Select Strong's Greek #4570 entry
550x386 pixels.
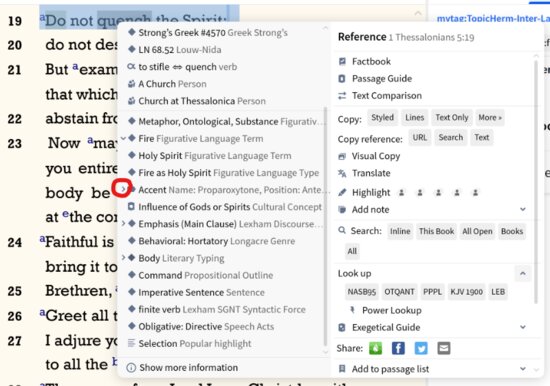click(213, 33)
